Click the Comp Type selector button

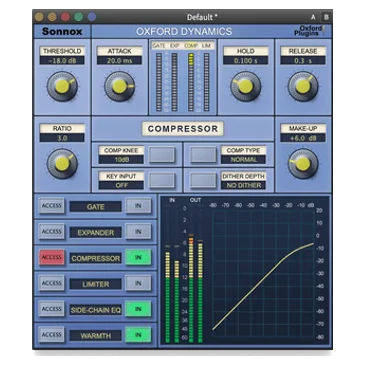pos(203,155)
